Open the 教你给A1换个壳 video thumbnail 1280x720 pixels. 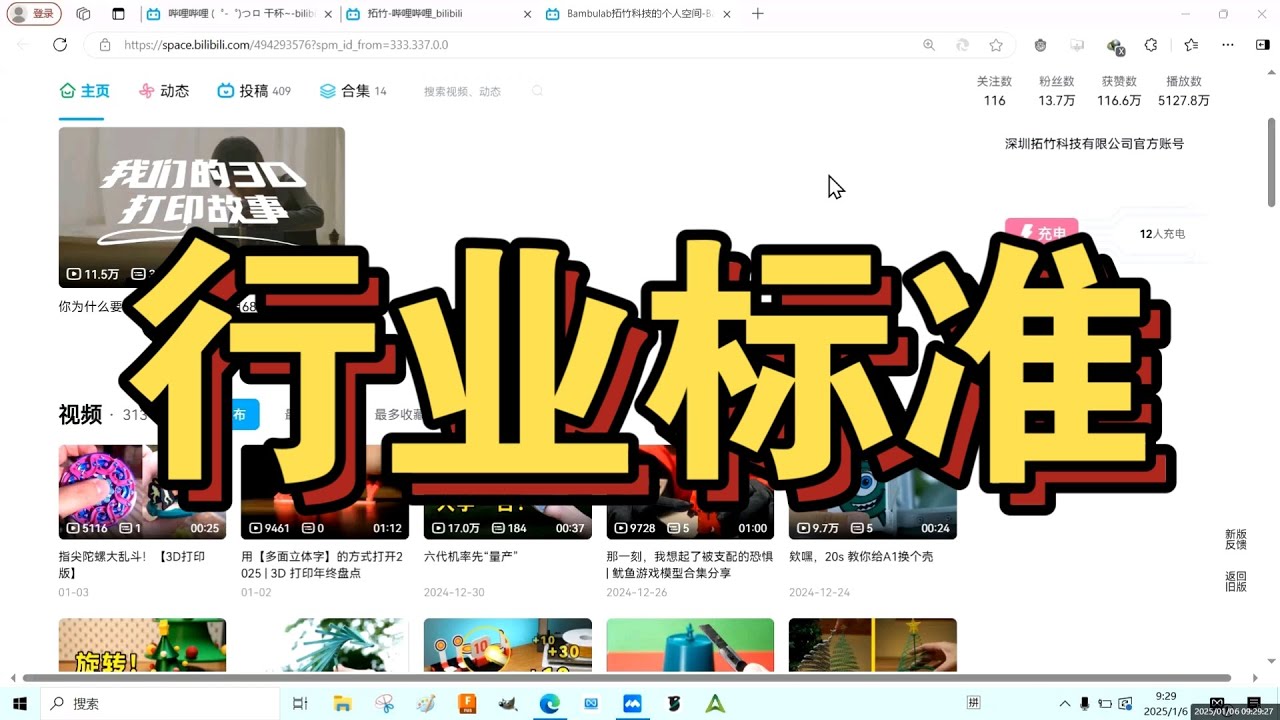872,492
